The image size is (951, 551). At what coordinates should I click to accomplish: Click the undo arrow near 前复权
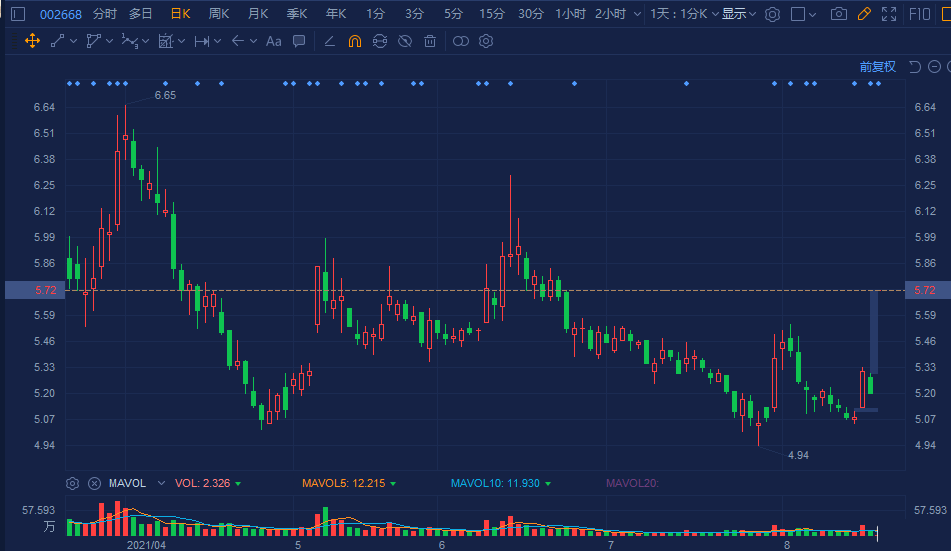[x=915, y=67]
